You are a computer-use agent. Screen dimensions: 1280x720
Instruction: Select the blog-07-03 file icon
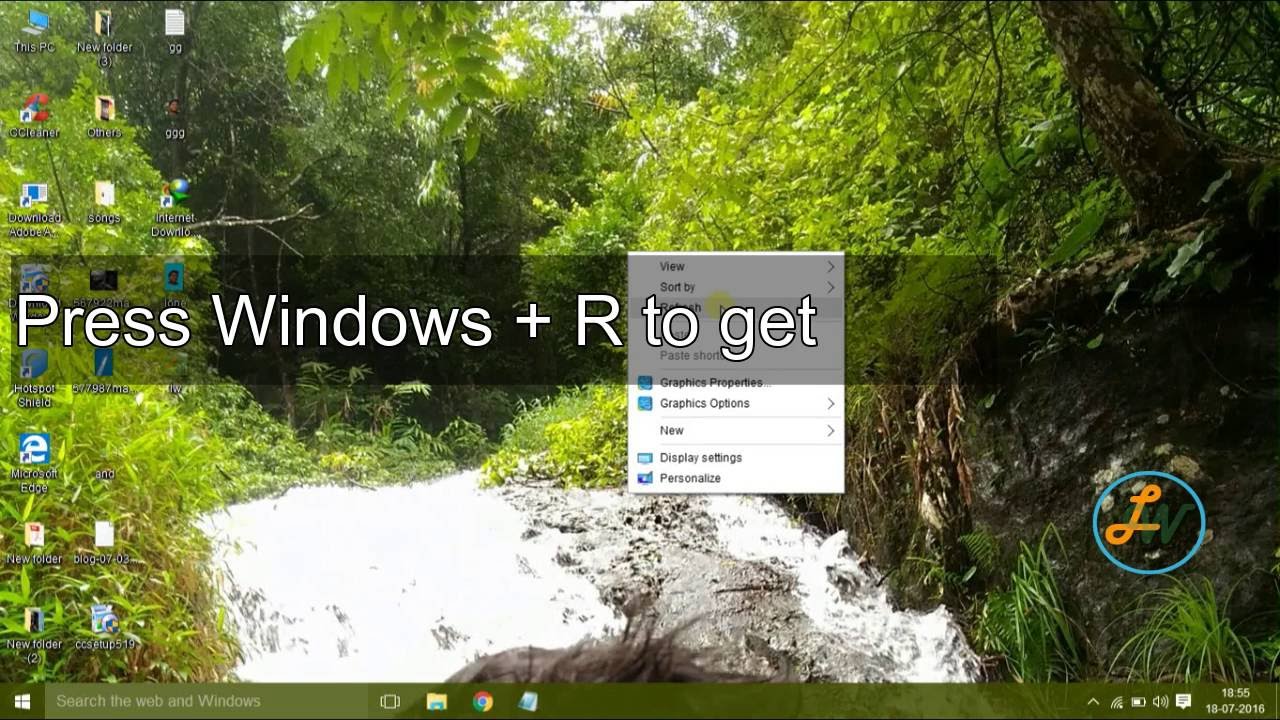104,543
